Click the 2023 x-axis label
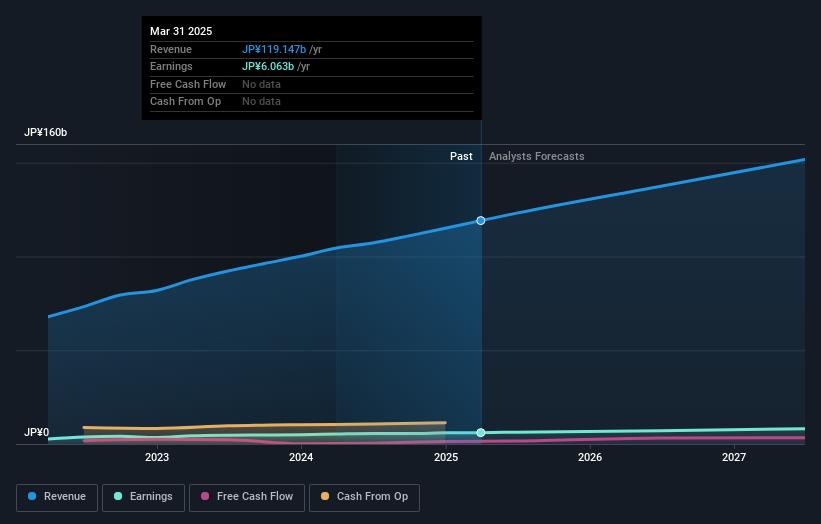821x524 pixels. (x=157, y=458)
